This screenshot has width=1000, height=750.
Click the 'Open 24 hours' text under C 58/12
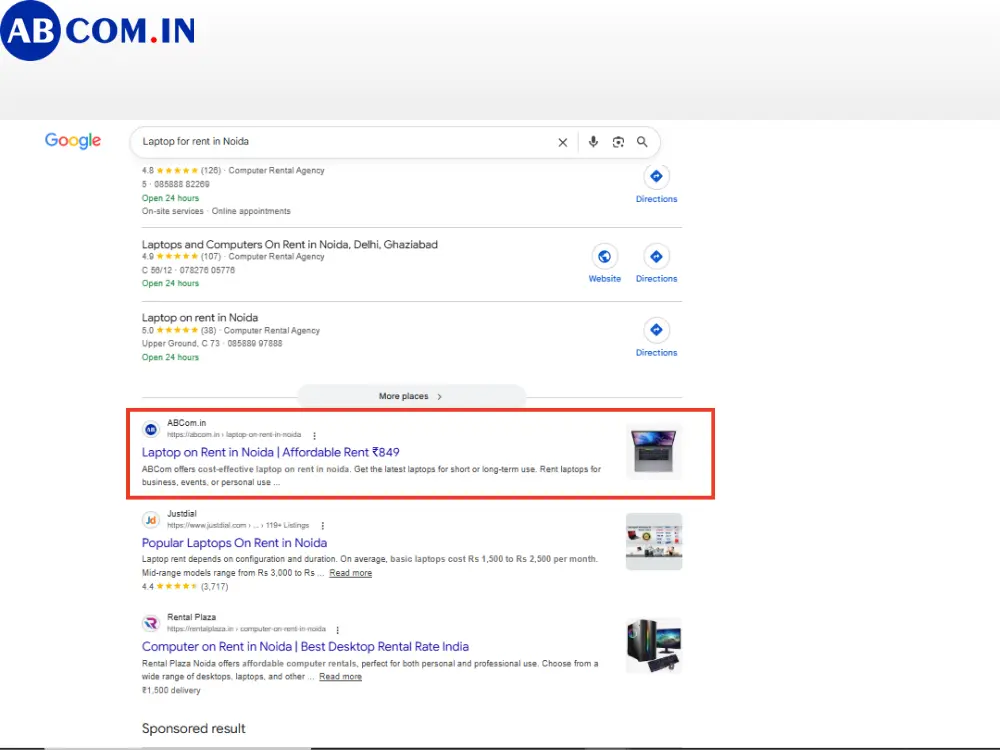click(x=170, y=283)
